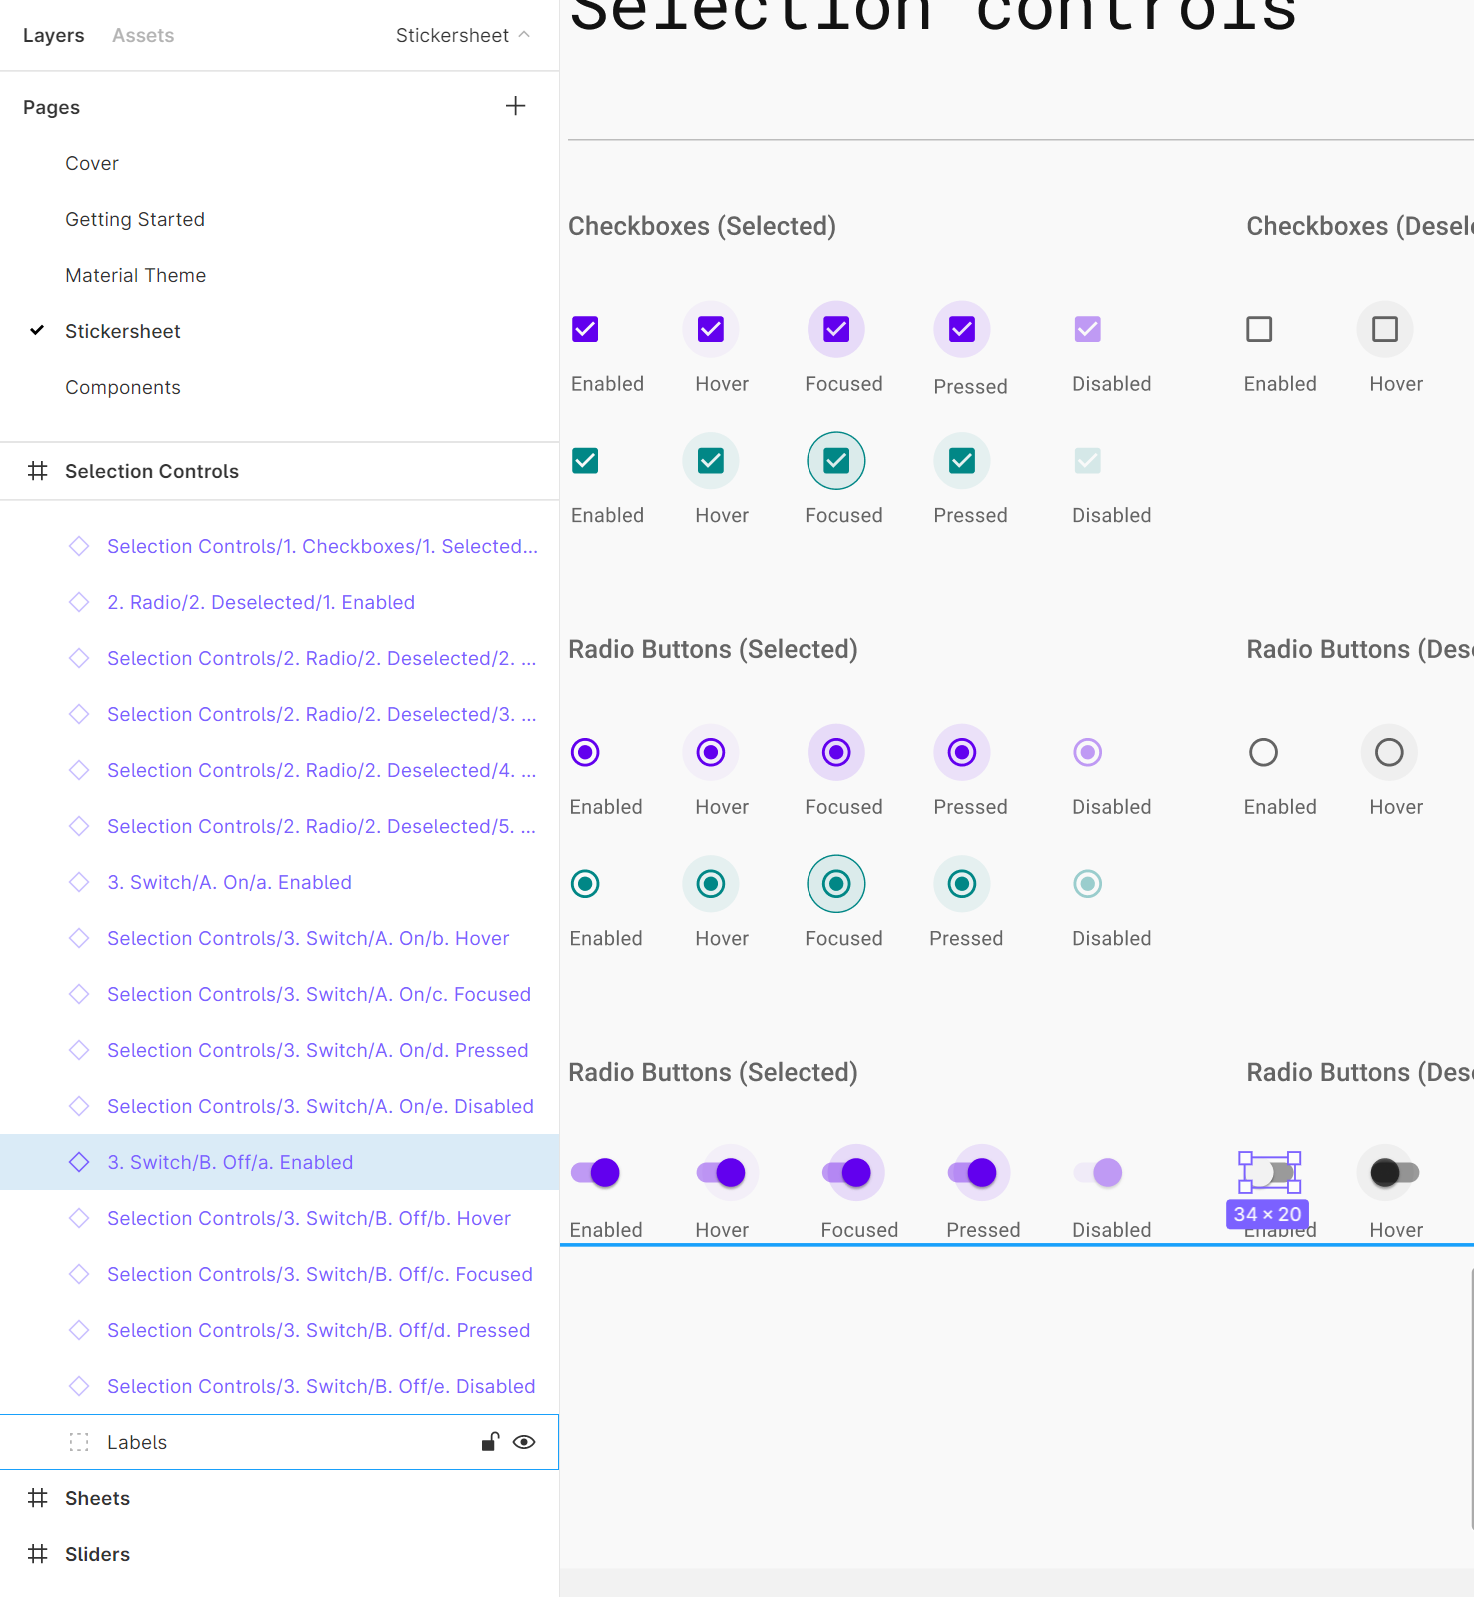Select layer Selection Controls/3. Switch/B. Off/e. Disabled
This screenshot has width=1474, height=1597.
[321, 1386]
